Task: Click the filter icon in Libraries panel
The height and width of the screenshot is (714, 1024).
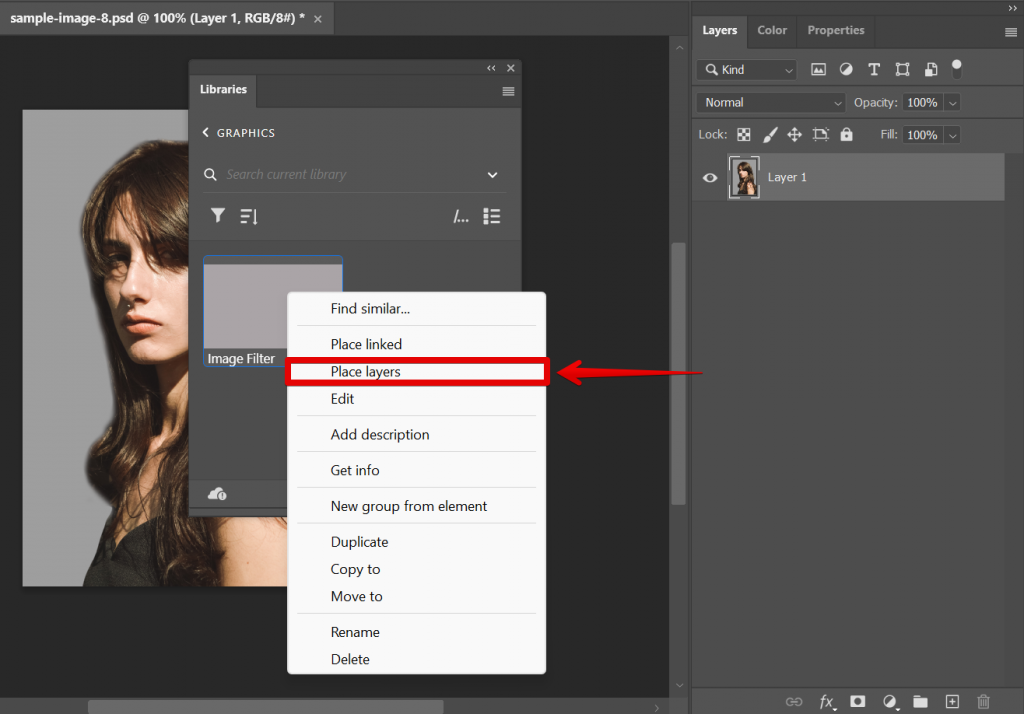Action: (217, 216)
